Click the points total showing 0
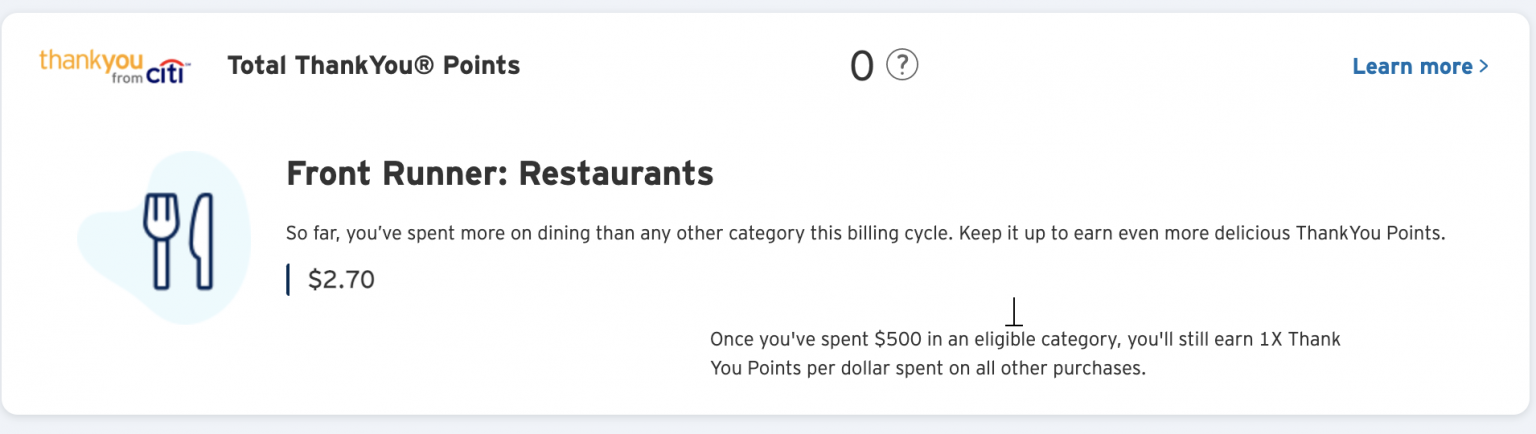The width and height of the screenshot is (1536, 434). tap(861, 67)
